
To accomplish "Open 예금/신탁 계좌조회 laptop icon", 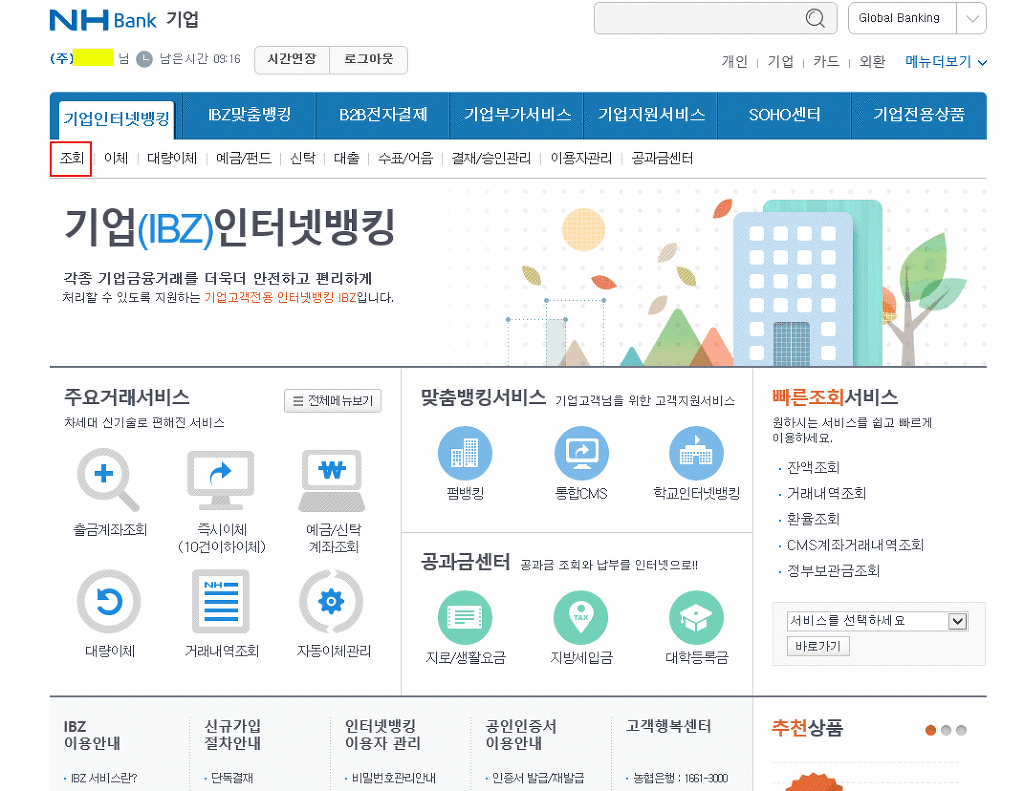I will click(x=332, y=480).
